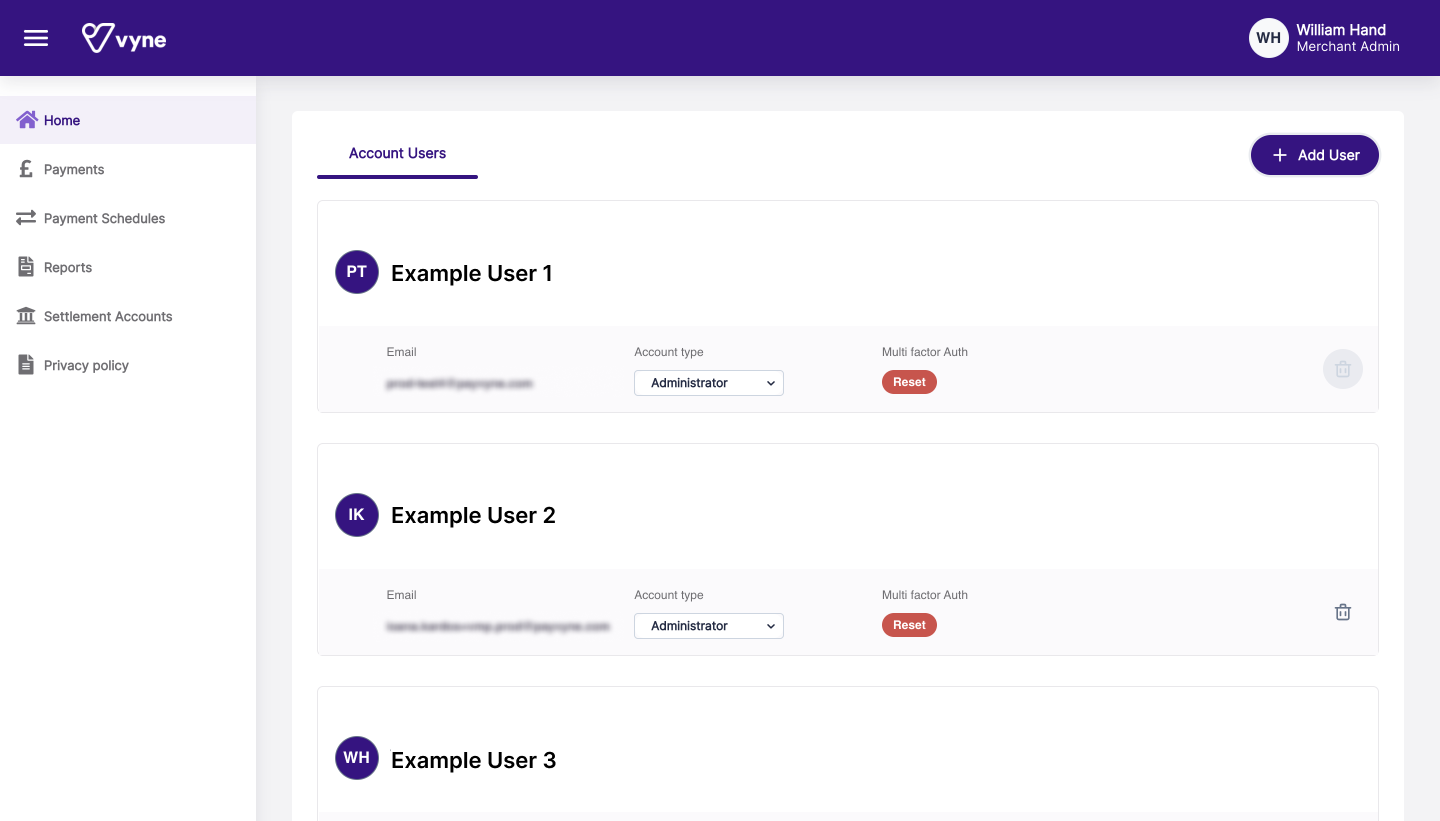
Task: Click the Payment Schedules arrows icon
Action: tap(26, 218)
